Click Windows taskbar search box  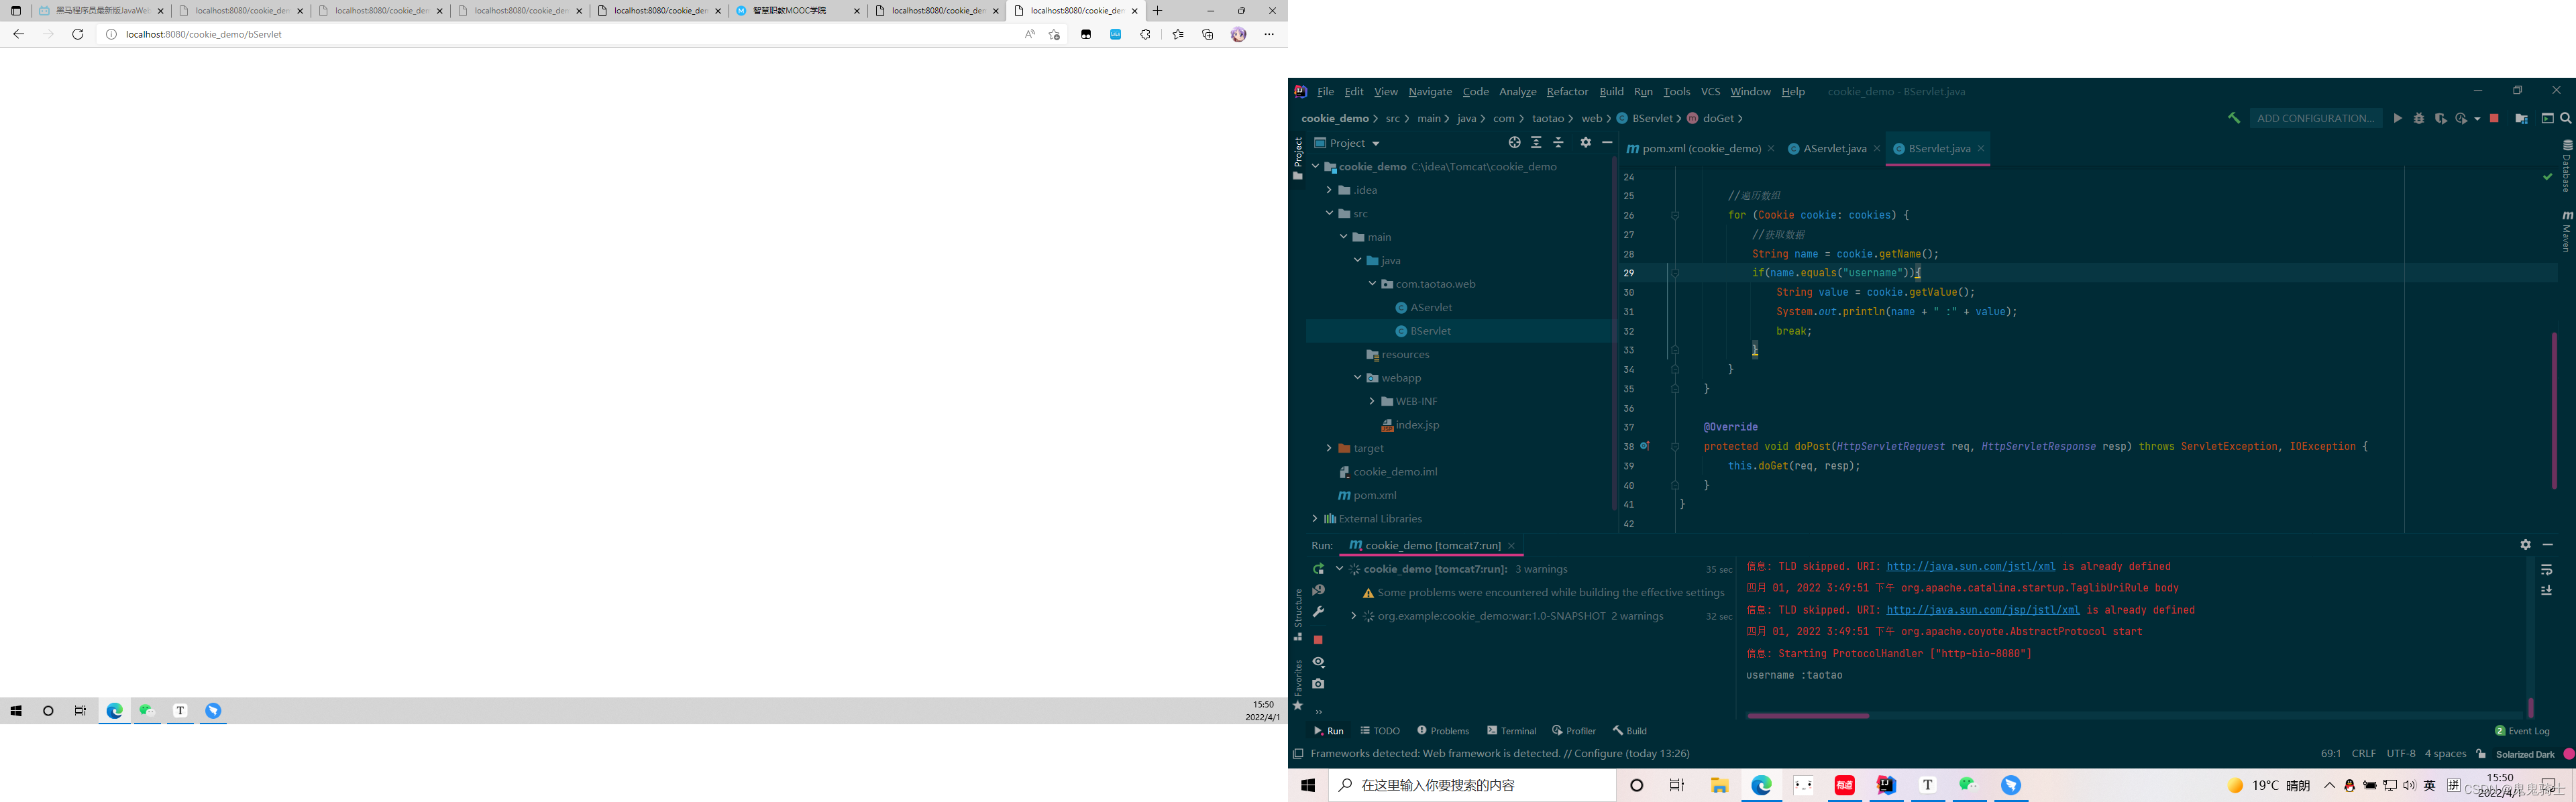click(x=1472, y=785)
